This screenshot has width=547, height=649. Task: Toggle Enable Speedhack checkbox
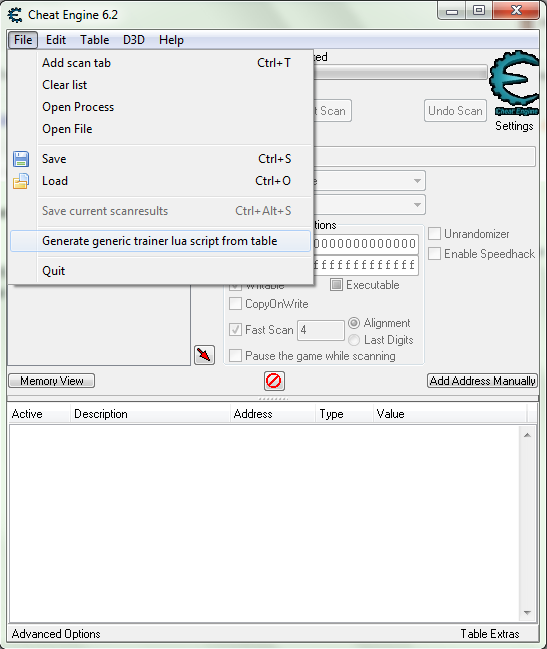pyautogui.click(x=434, y=253)
